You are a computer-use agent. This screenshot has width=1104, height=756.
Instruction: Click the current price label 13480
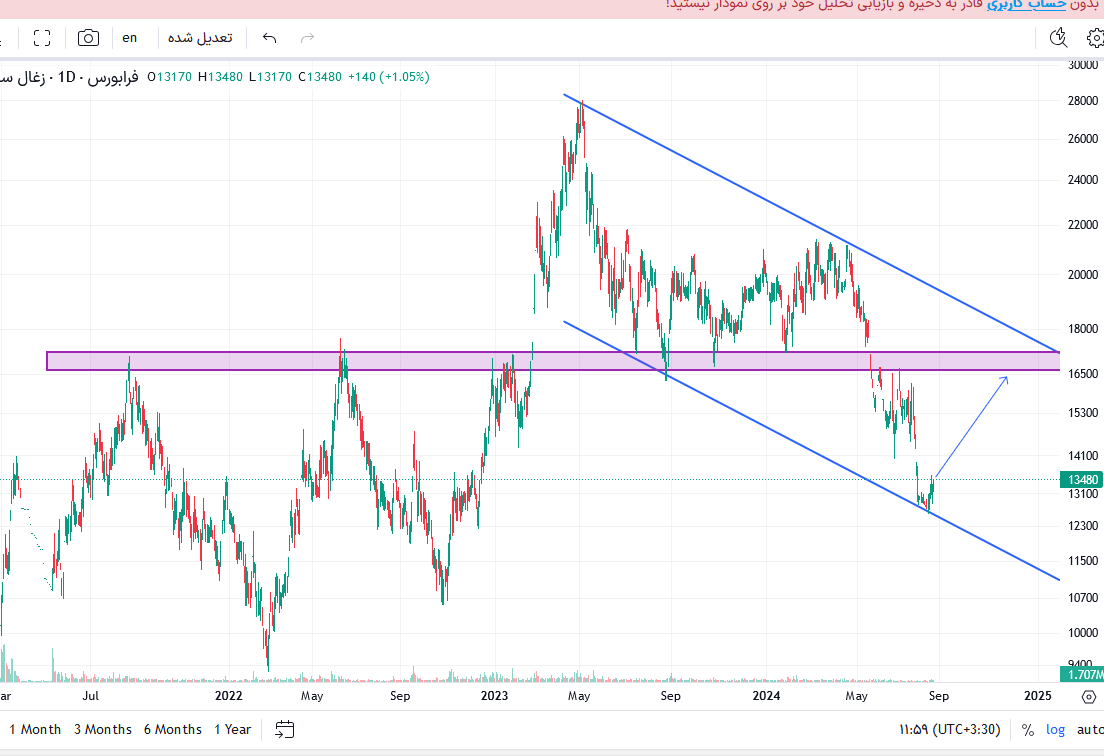(x=1082, y=479)
